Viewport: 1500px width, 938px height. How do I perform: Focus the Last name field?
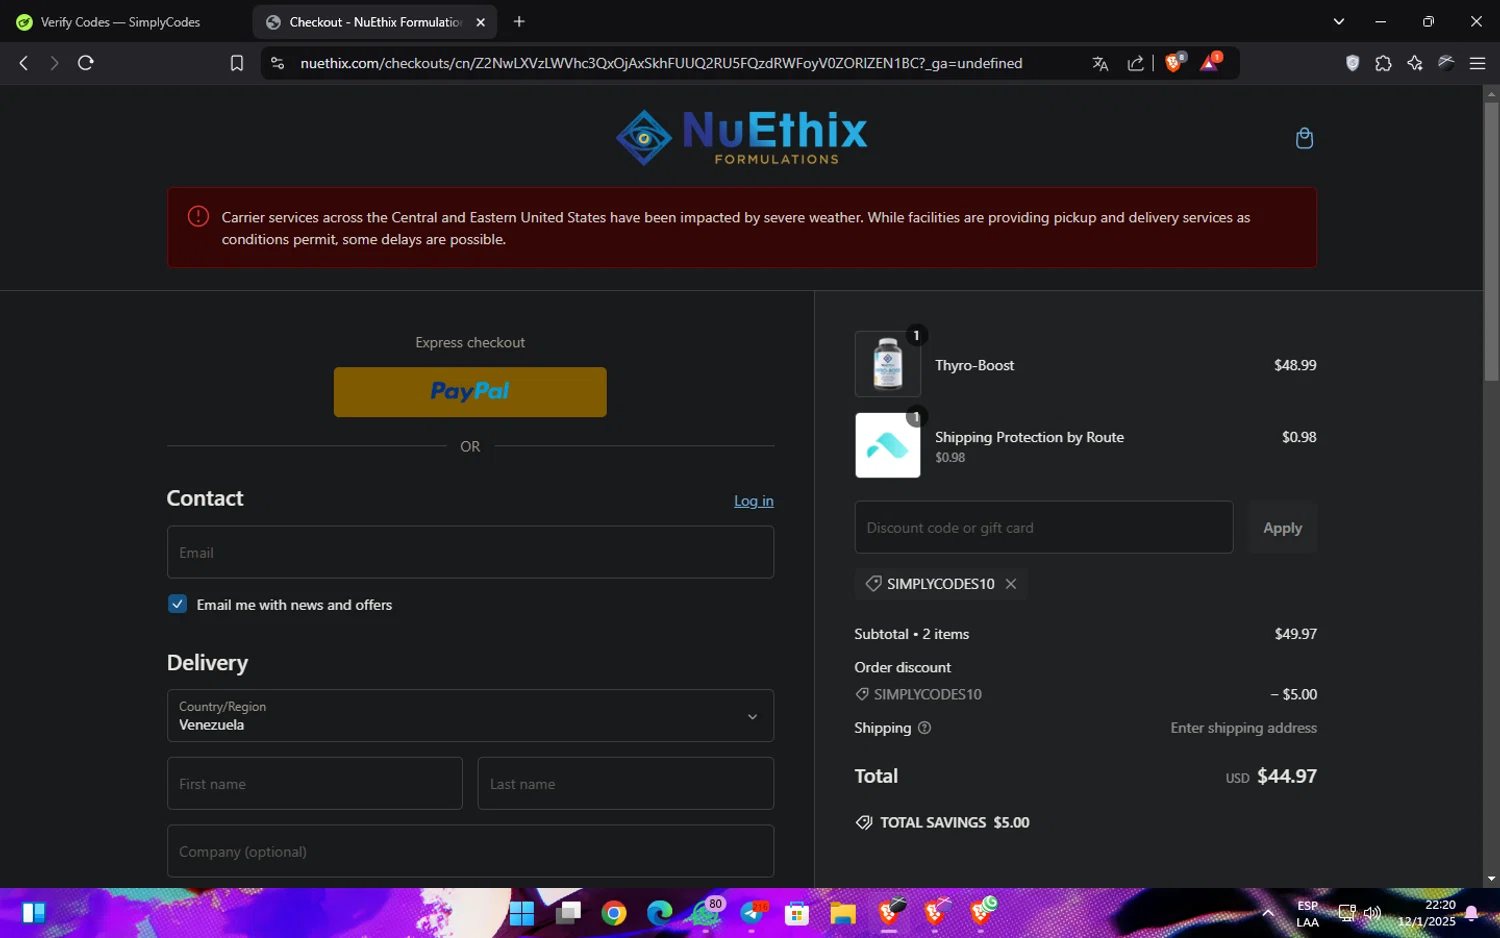pos(626,784)
